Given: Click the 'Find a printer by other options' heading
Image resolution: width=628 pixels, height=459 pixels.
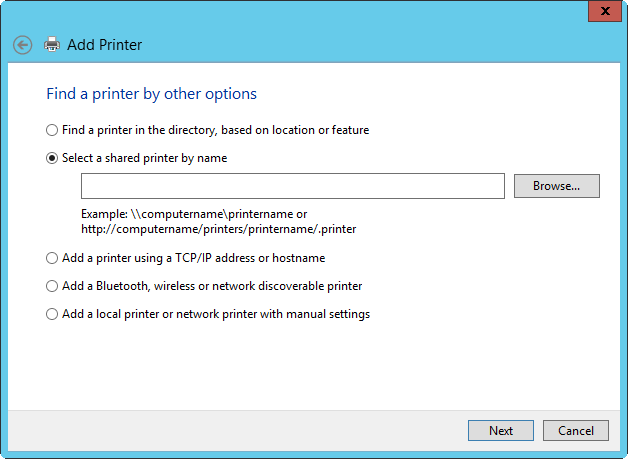Looking at the screenshot, I should [151, 94].
